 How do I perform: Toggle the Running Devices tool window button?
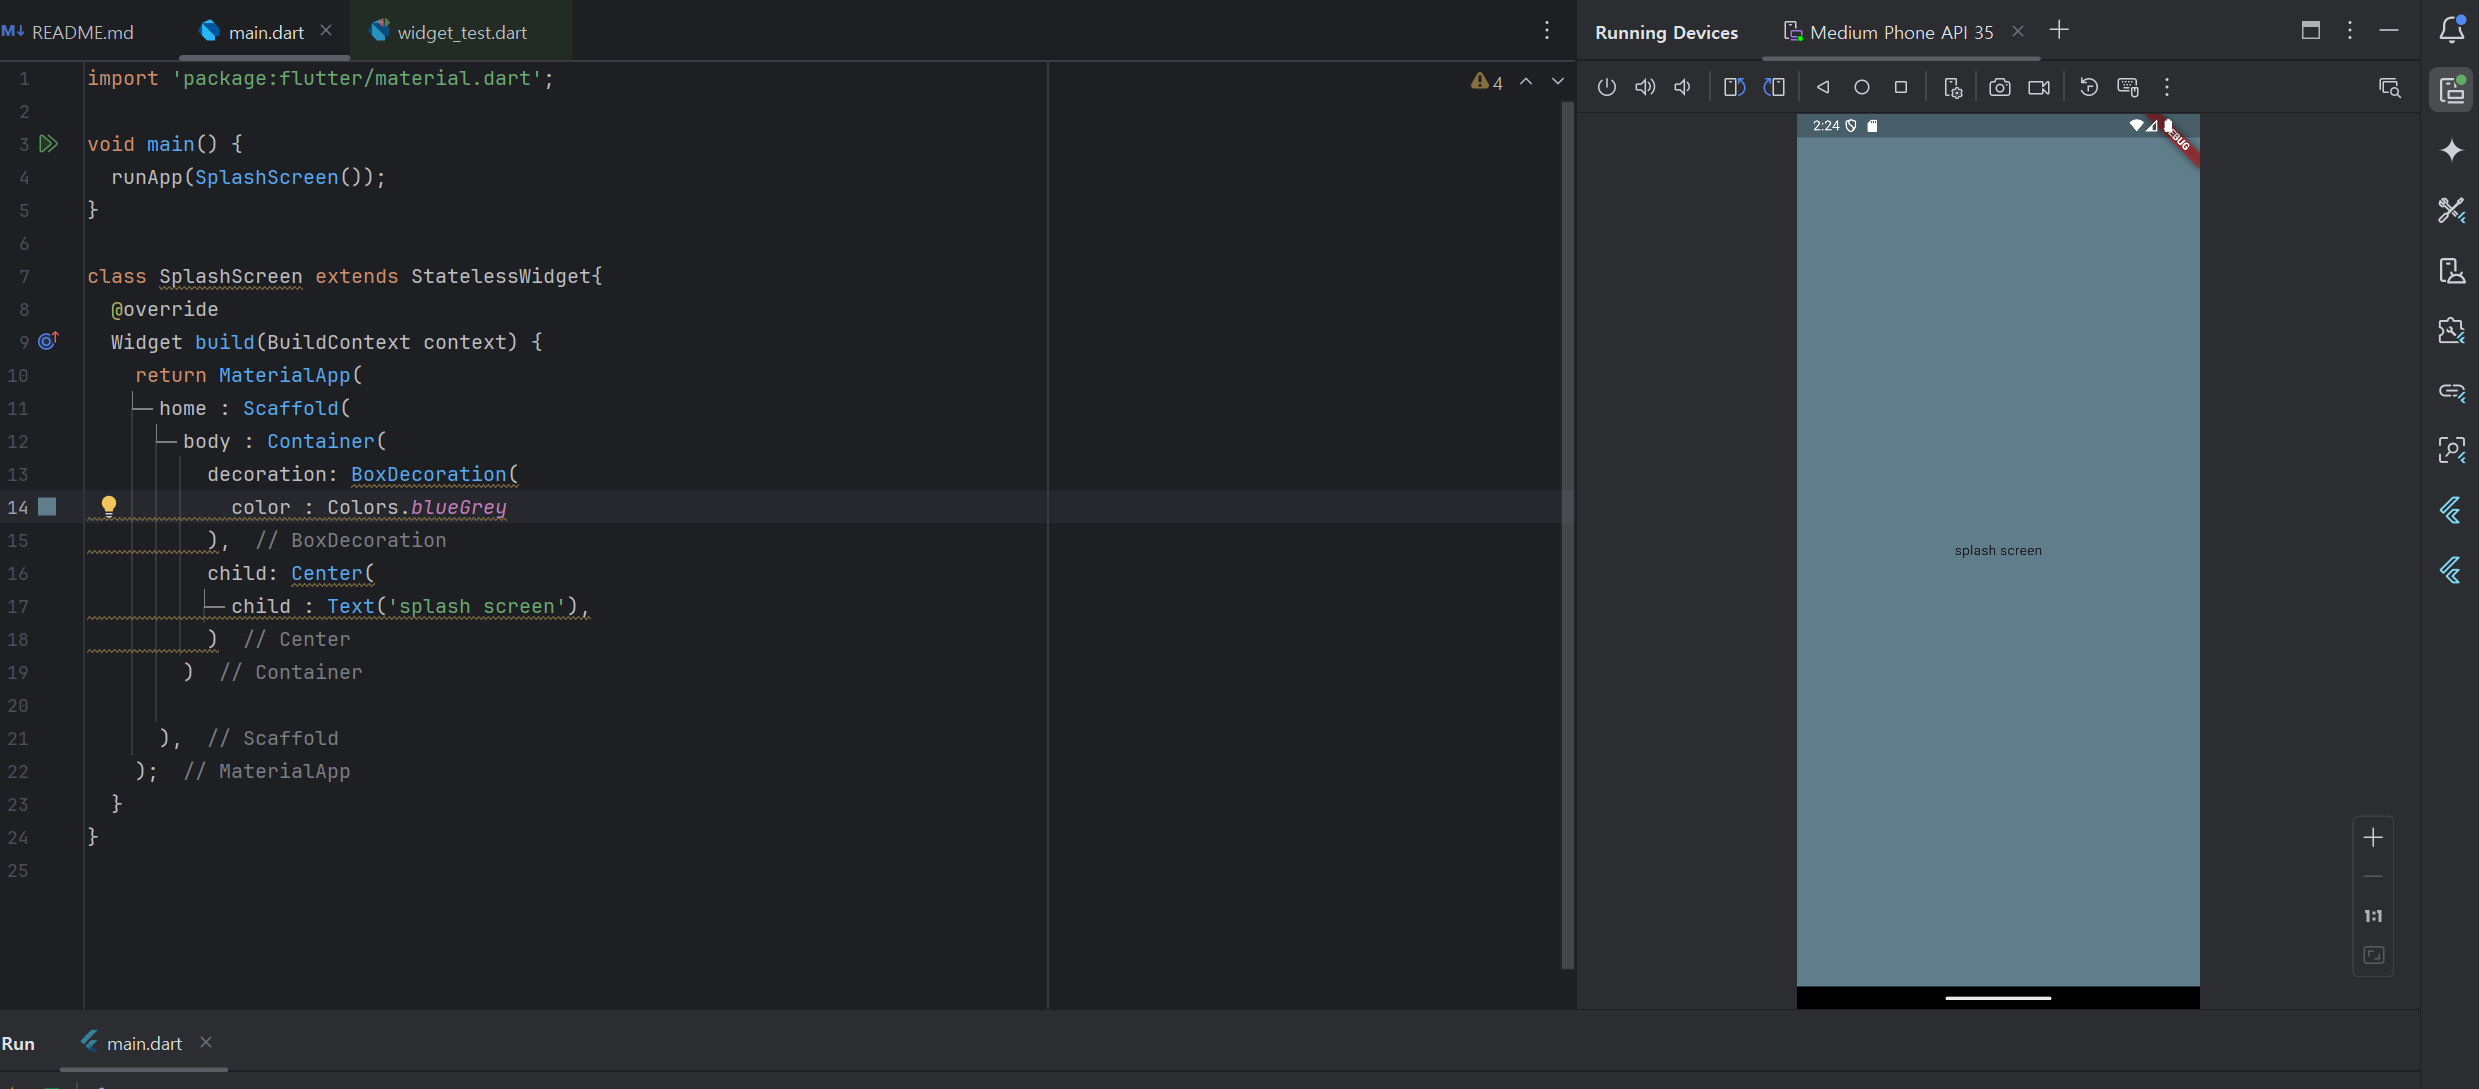click(2451, 90)
